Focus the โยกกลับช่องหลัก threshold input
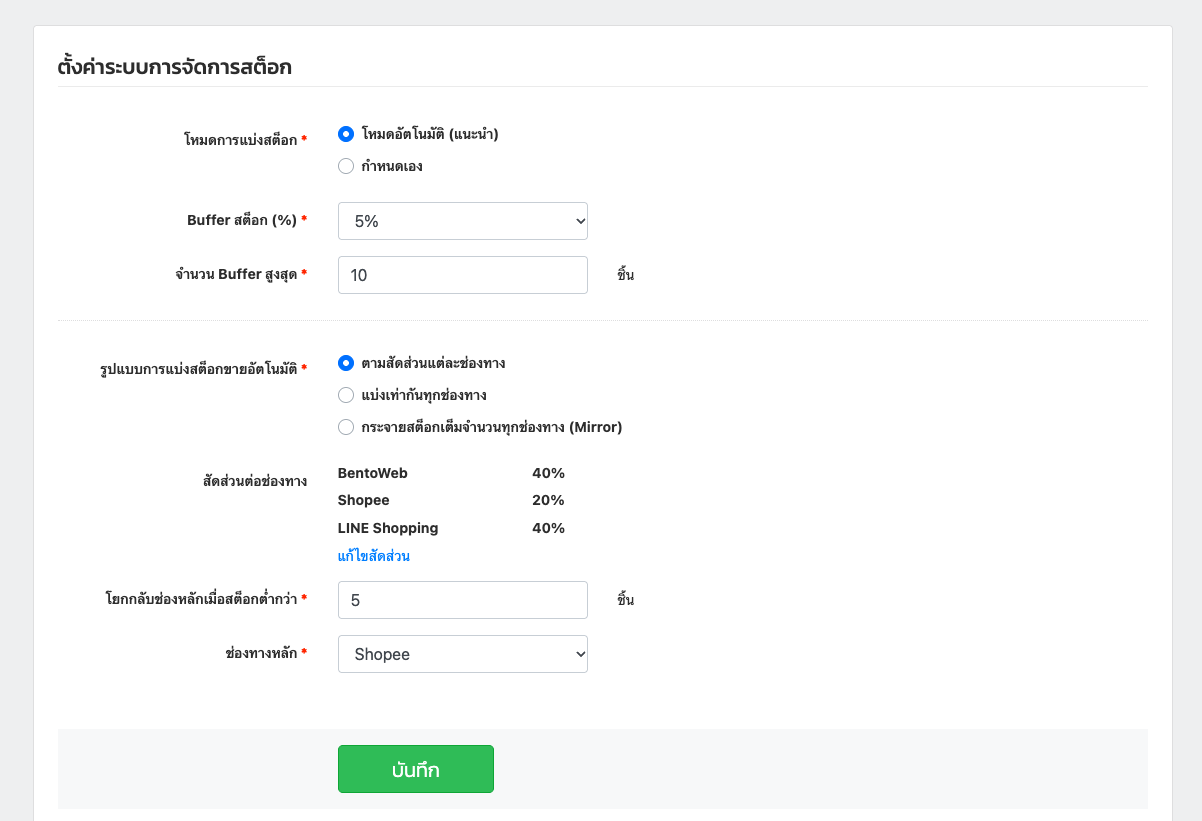The image size is (1202, 821). [463, 600]
